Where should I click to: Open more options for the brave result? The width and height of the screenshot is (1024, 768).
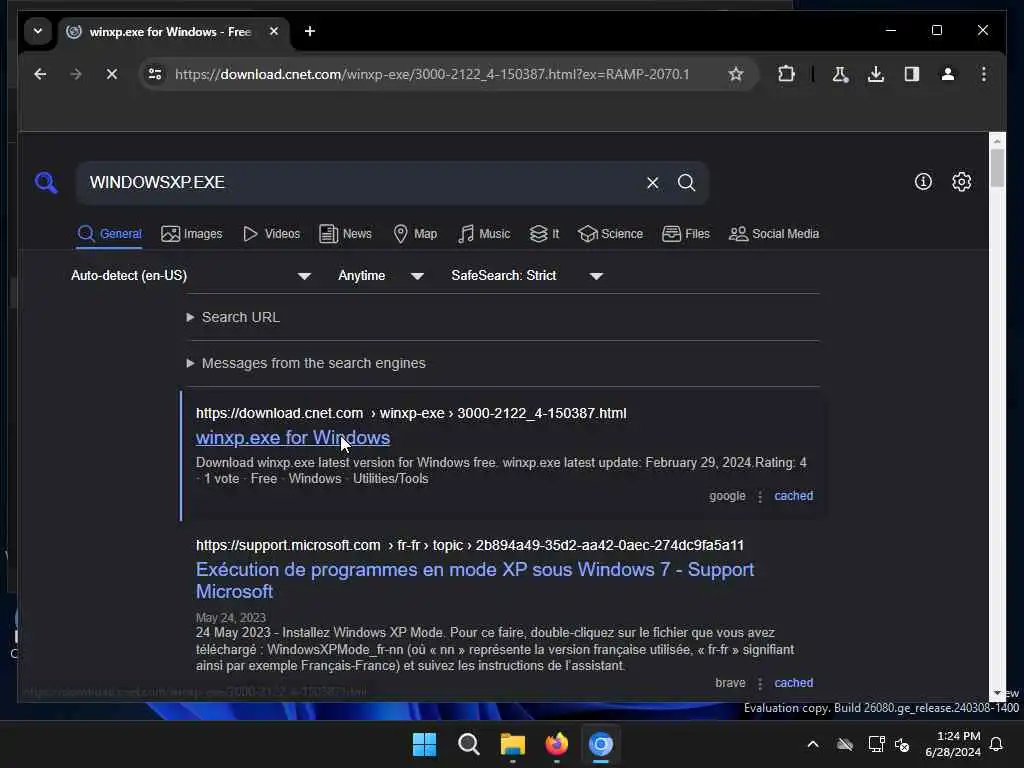(760, 684)
